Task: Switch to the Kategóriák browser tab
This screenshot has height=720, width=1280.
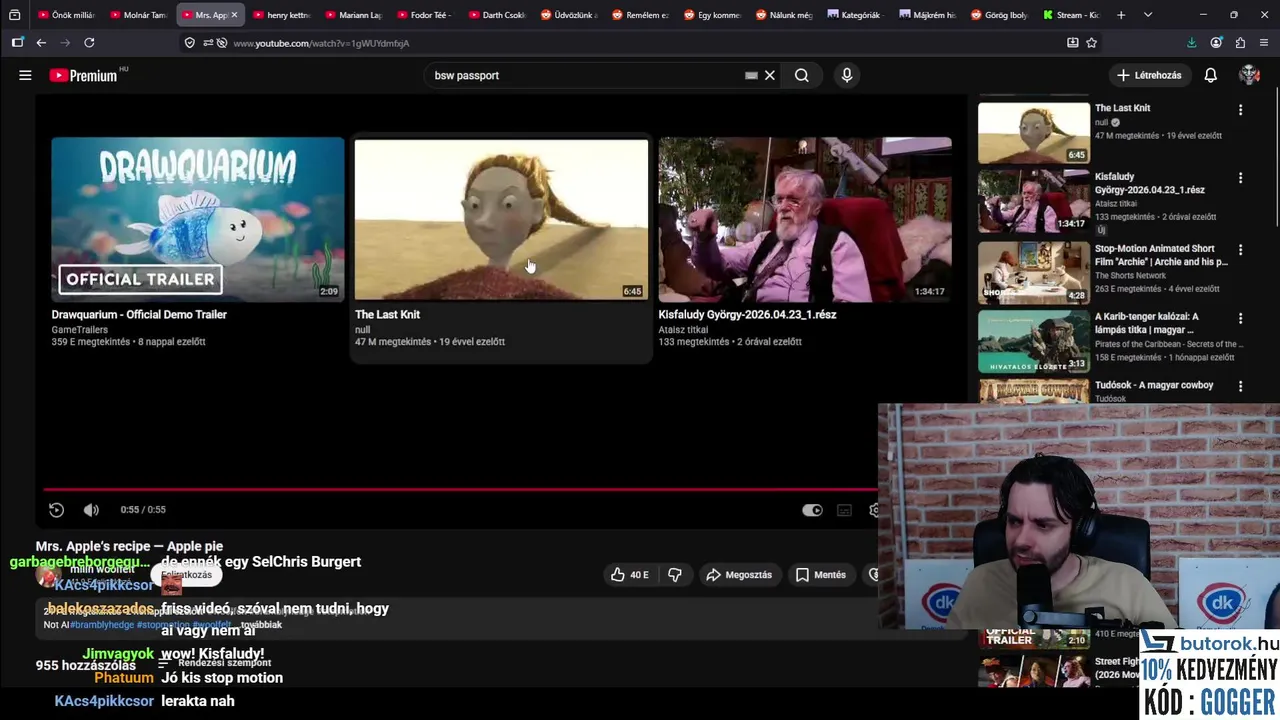Action: coord(855,15)
